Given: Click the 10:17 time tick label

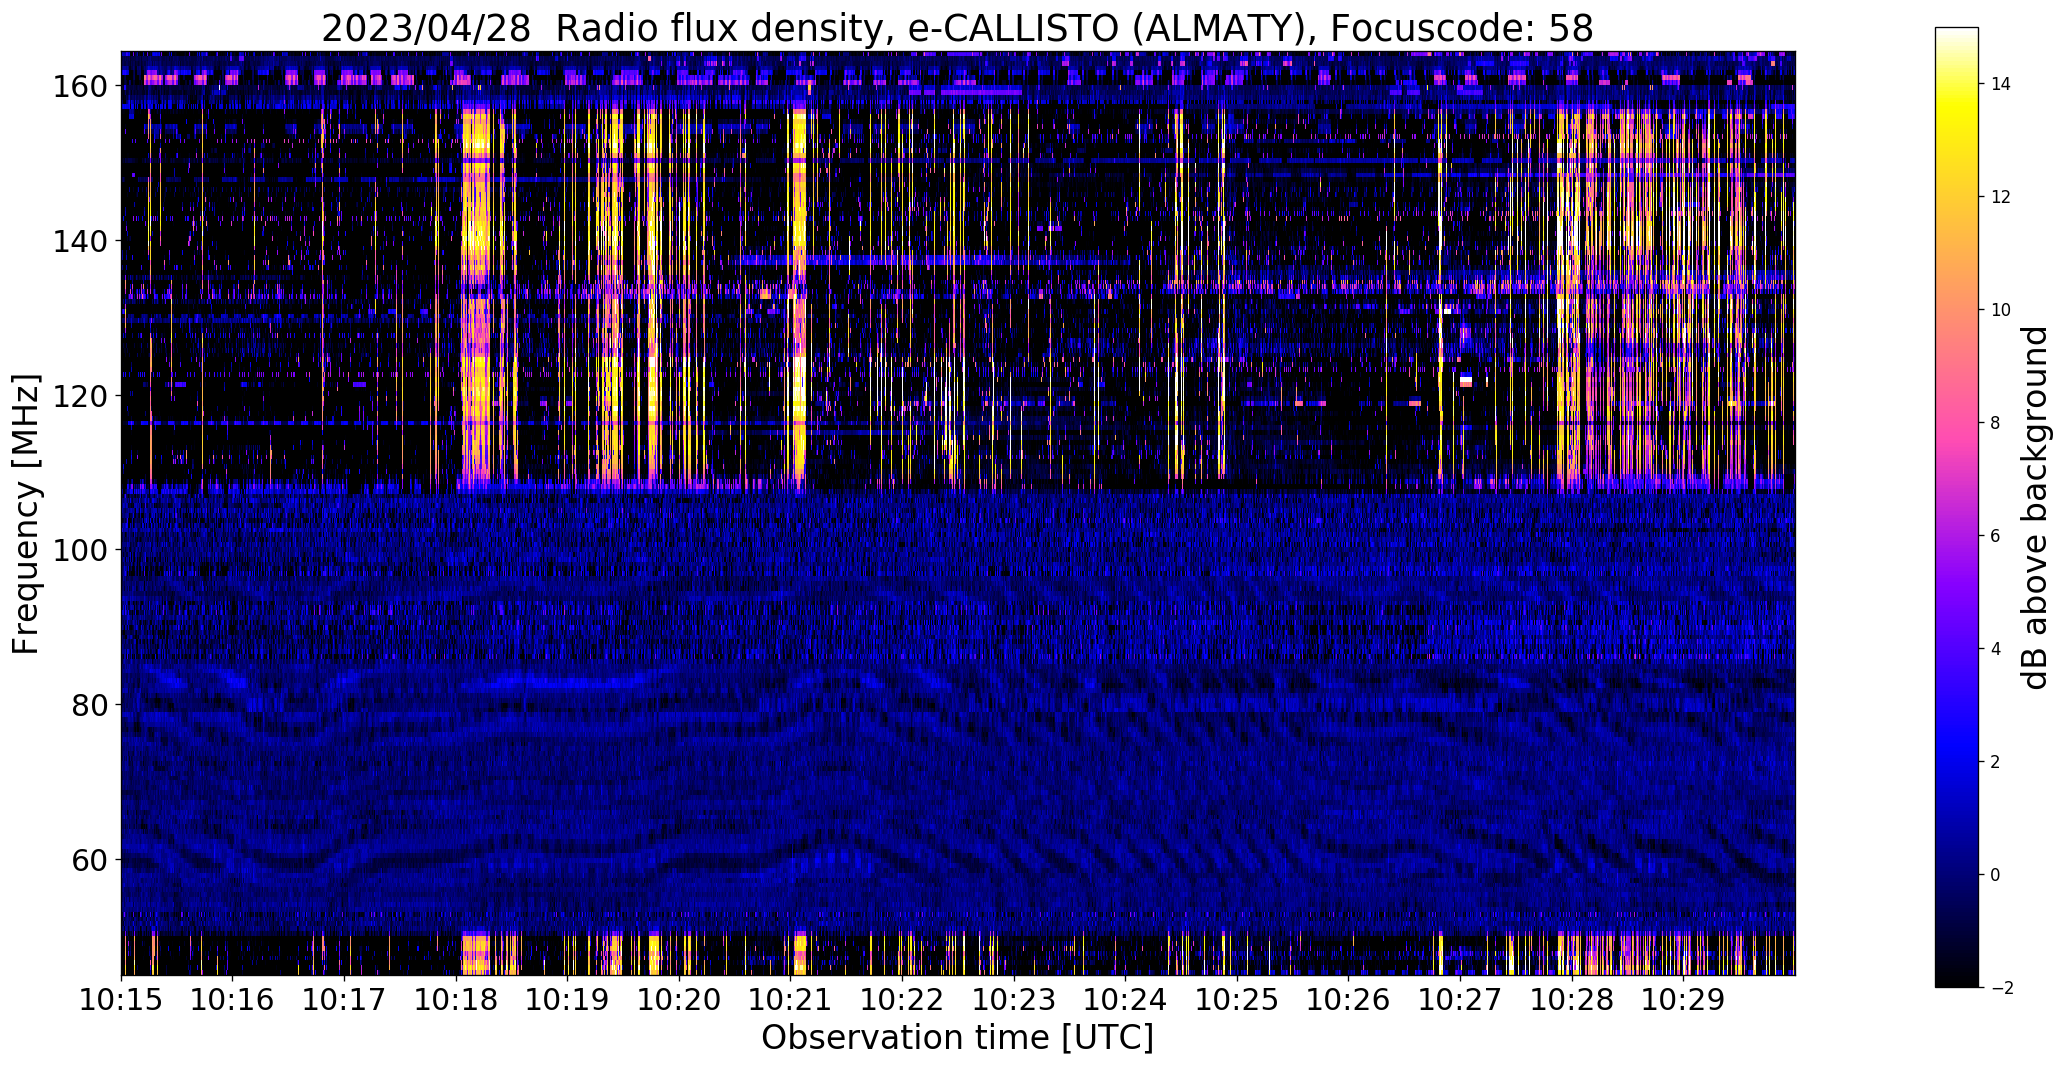Looking at the screenshot, I should pos(345,999).
